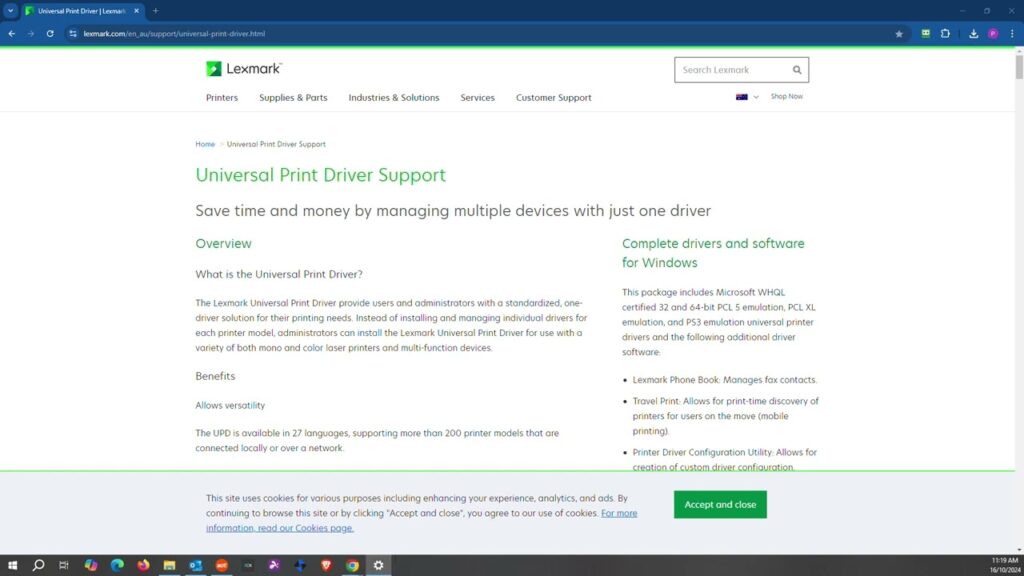1024x576 pixels.
Task: Open Settings gear on taskbar
Action: [x=378, y=565]
